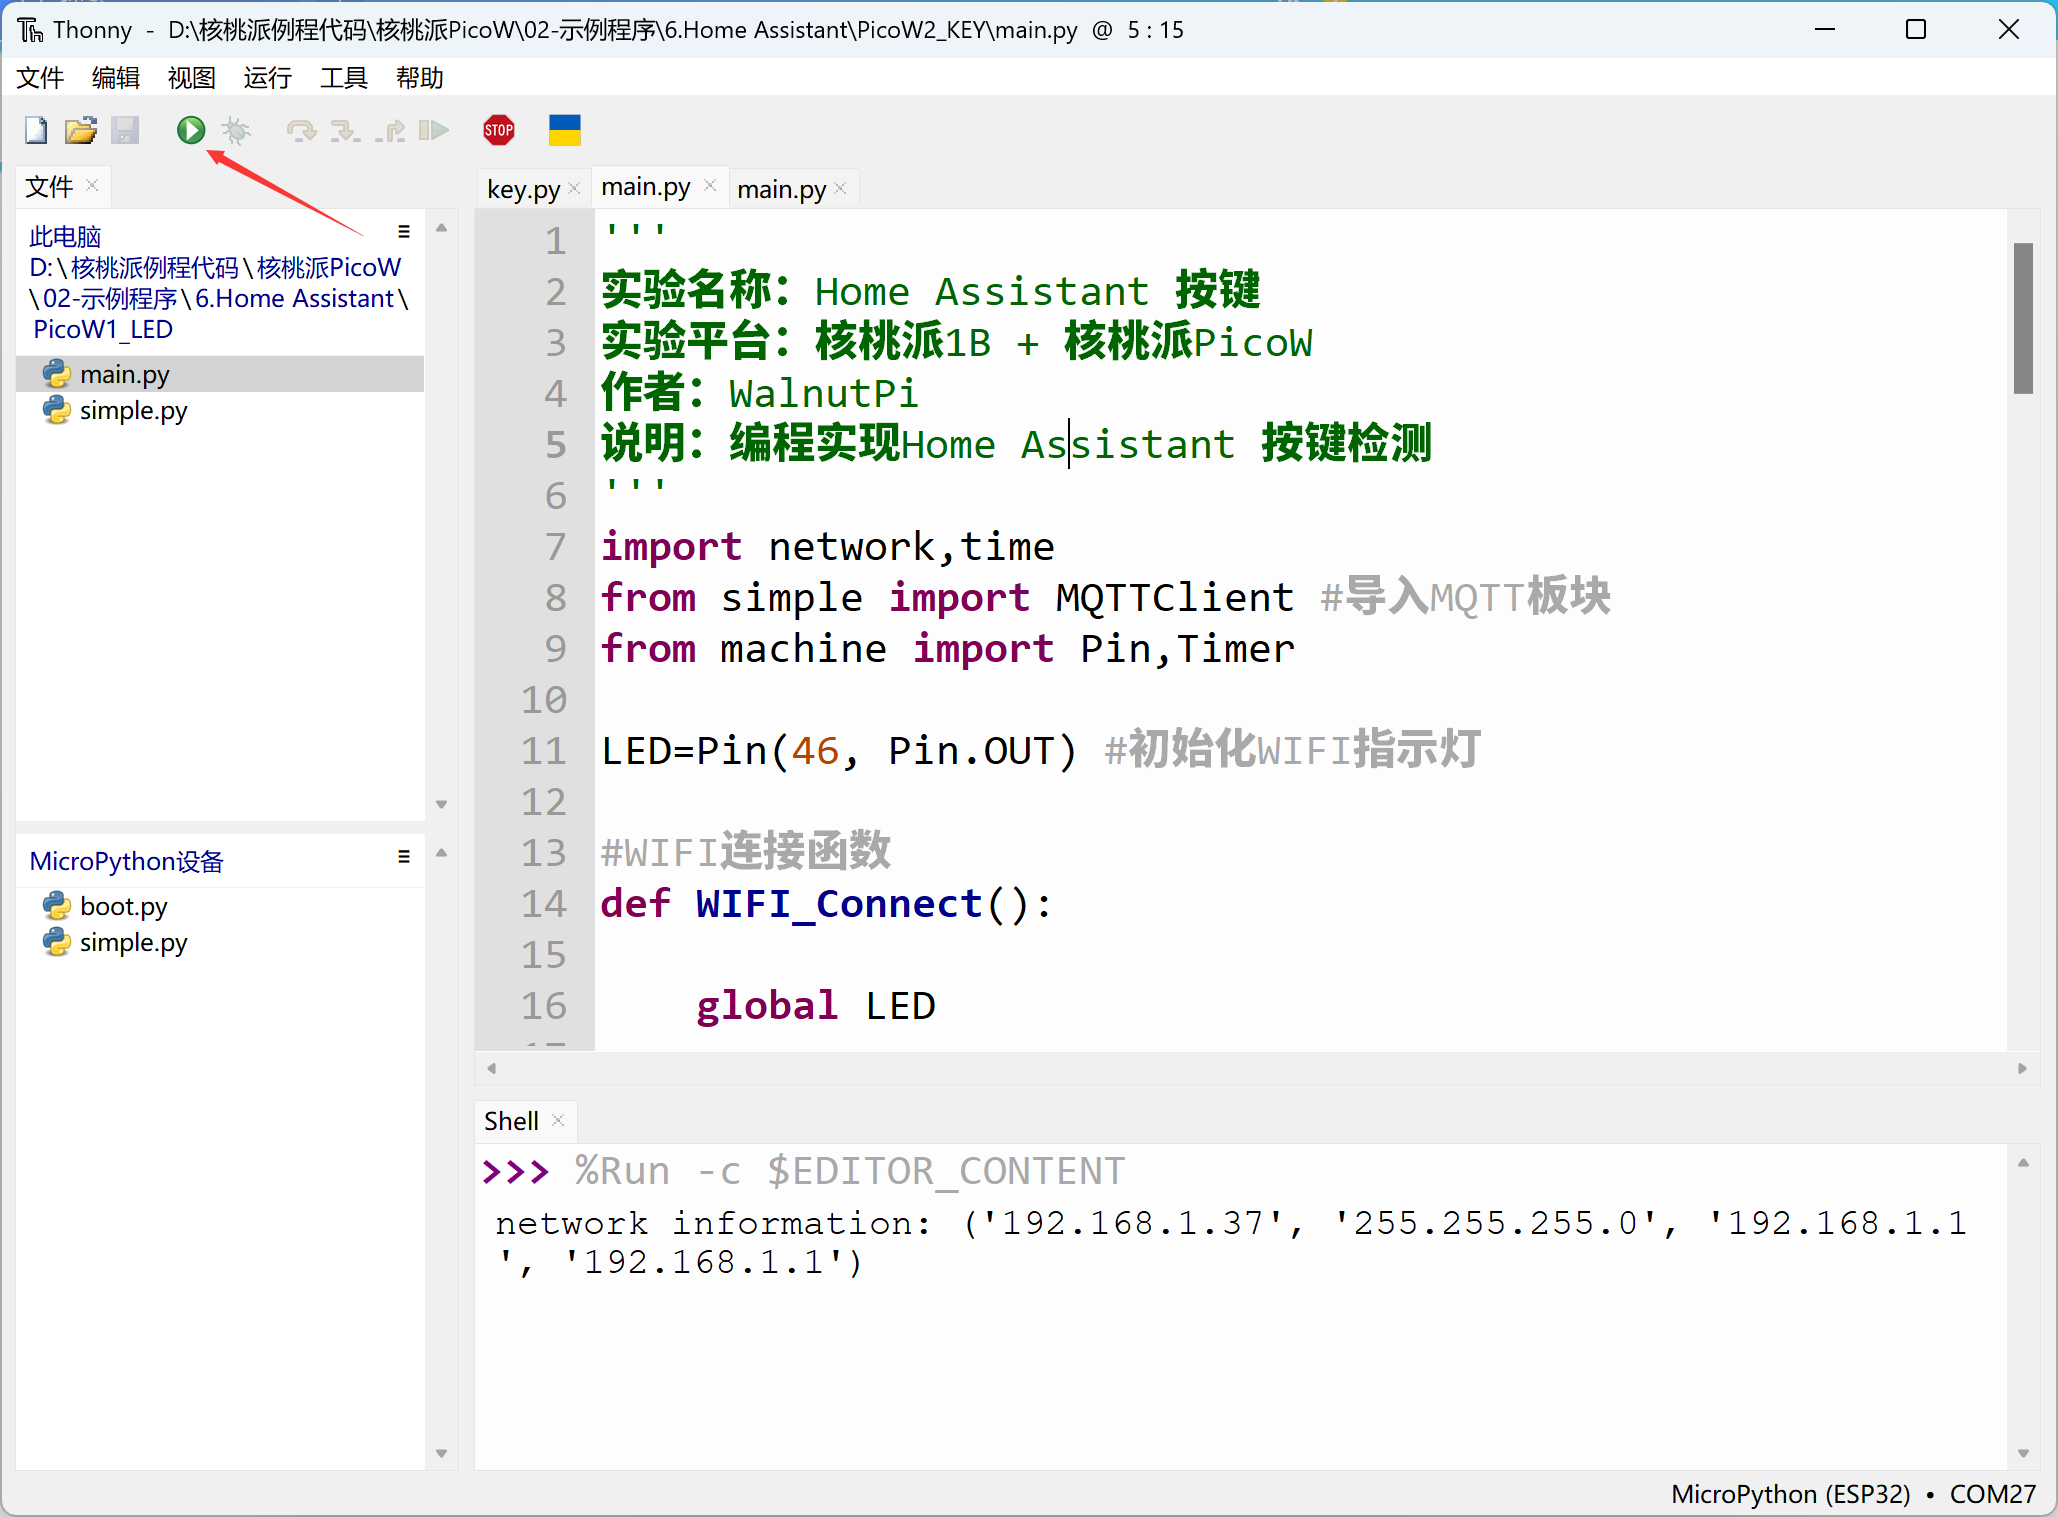Create a new file with toolbar icon
This screenshot has height=1517, width=2058.
point(36,130)
